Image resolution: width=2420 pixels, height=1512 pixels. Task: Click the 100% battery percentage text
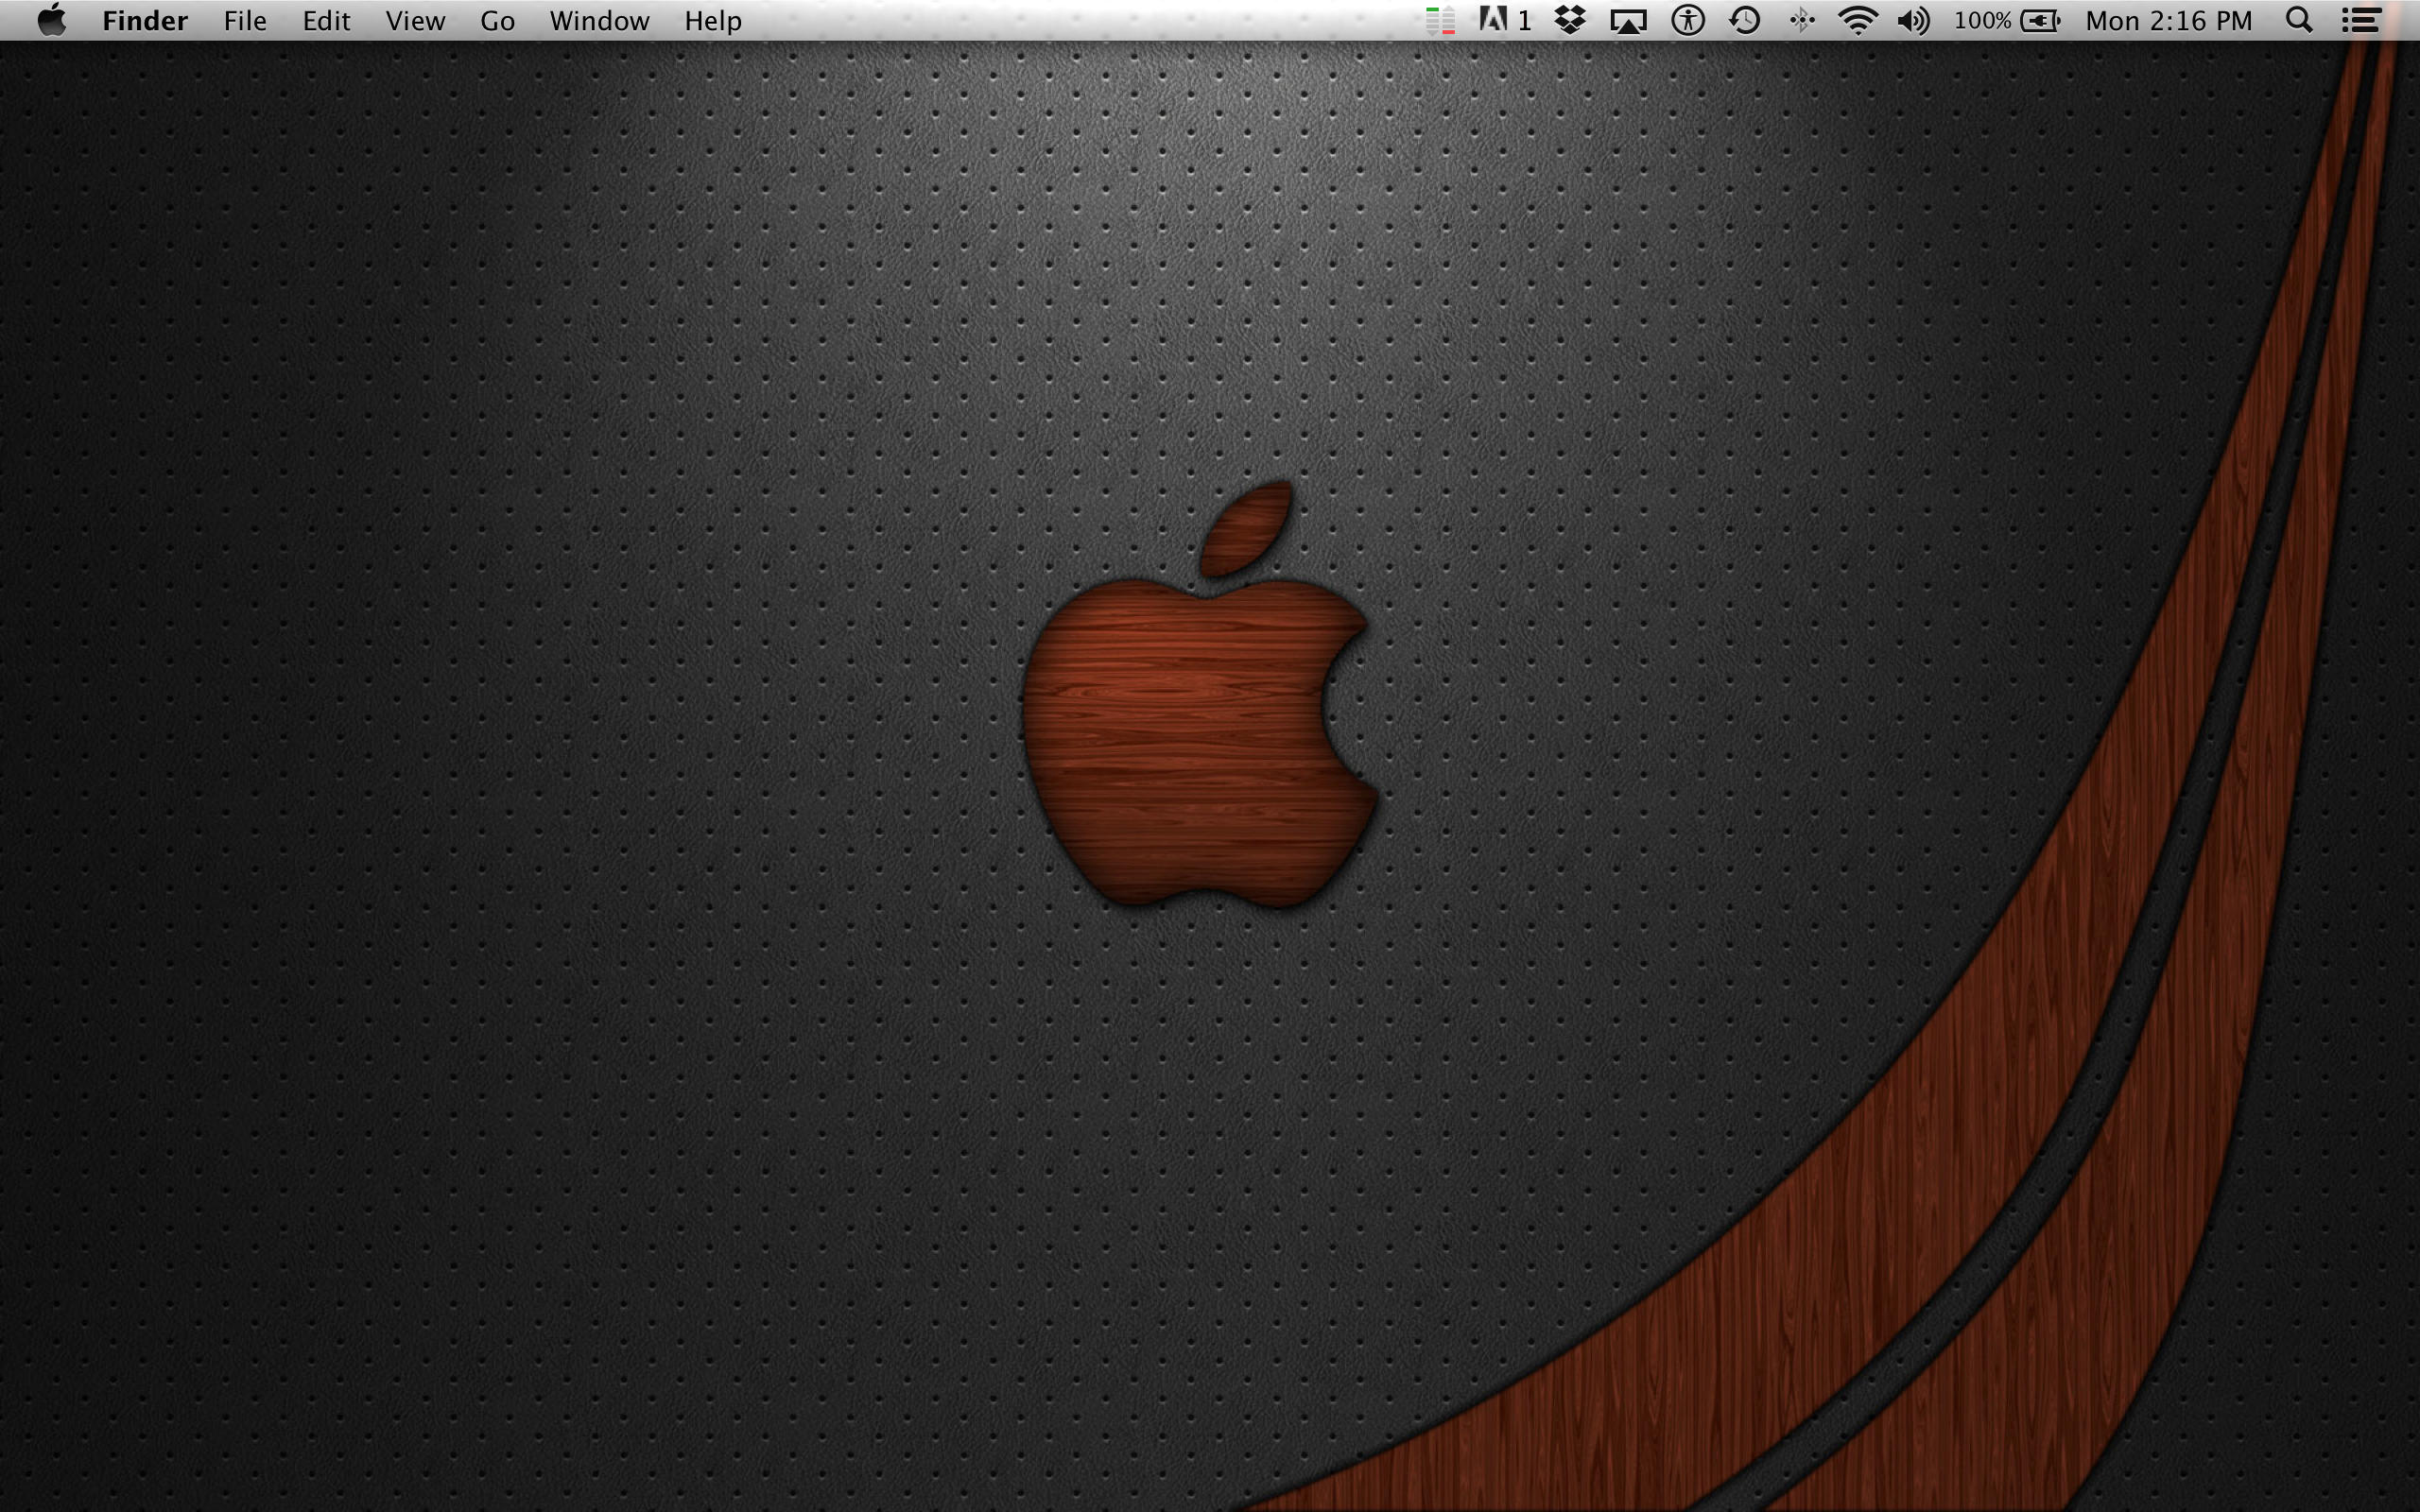tap(1982, 21)
